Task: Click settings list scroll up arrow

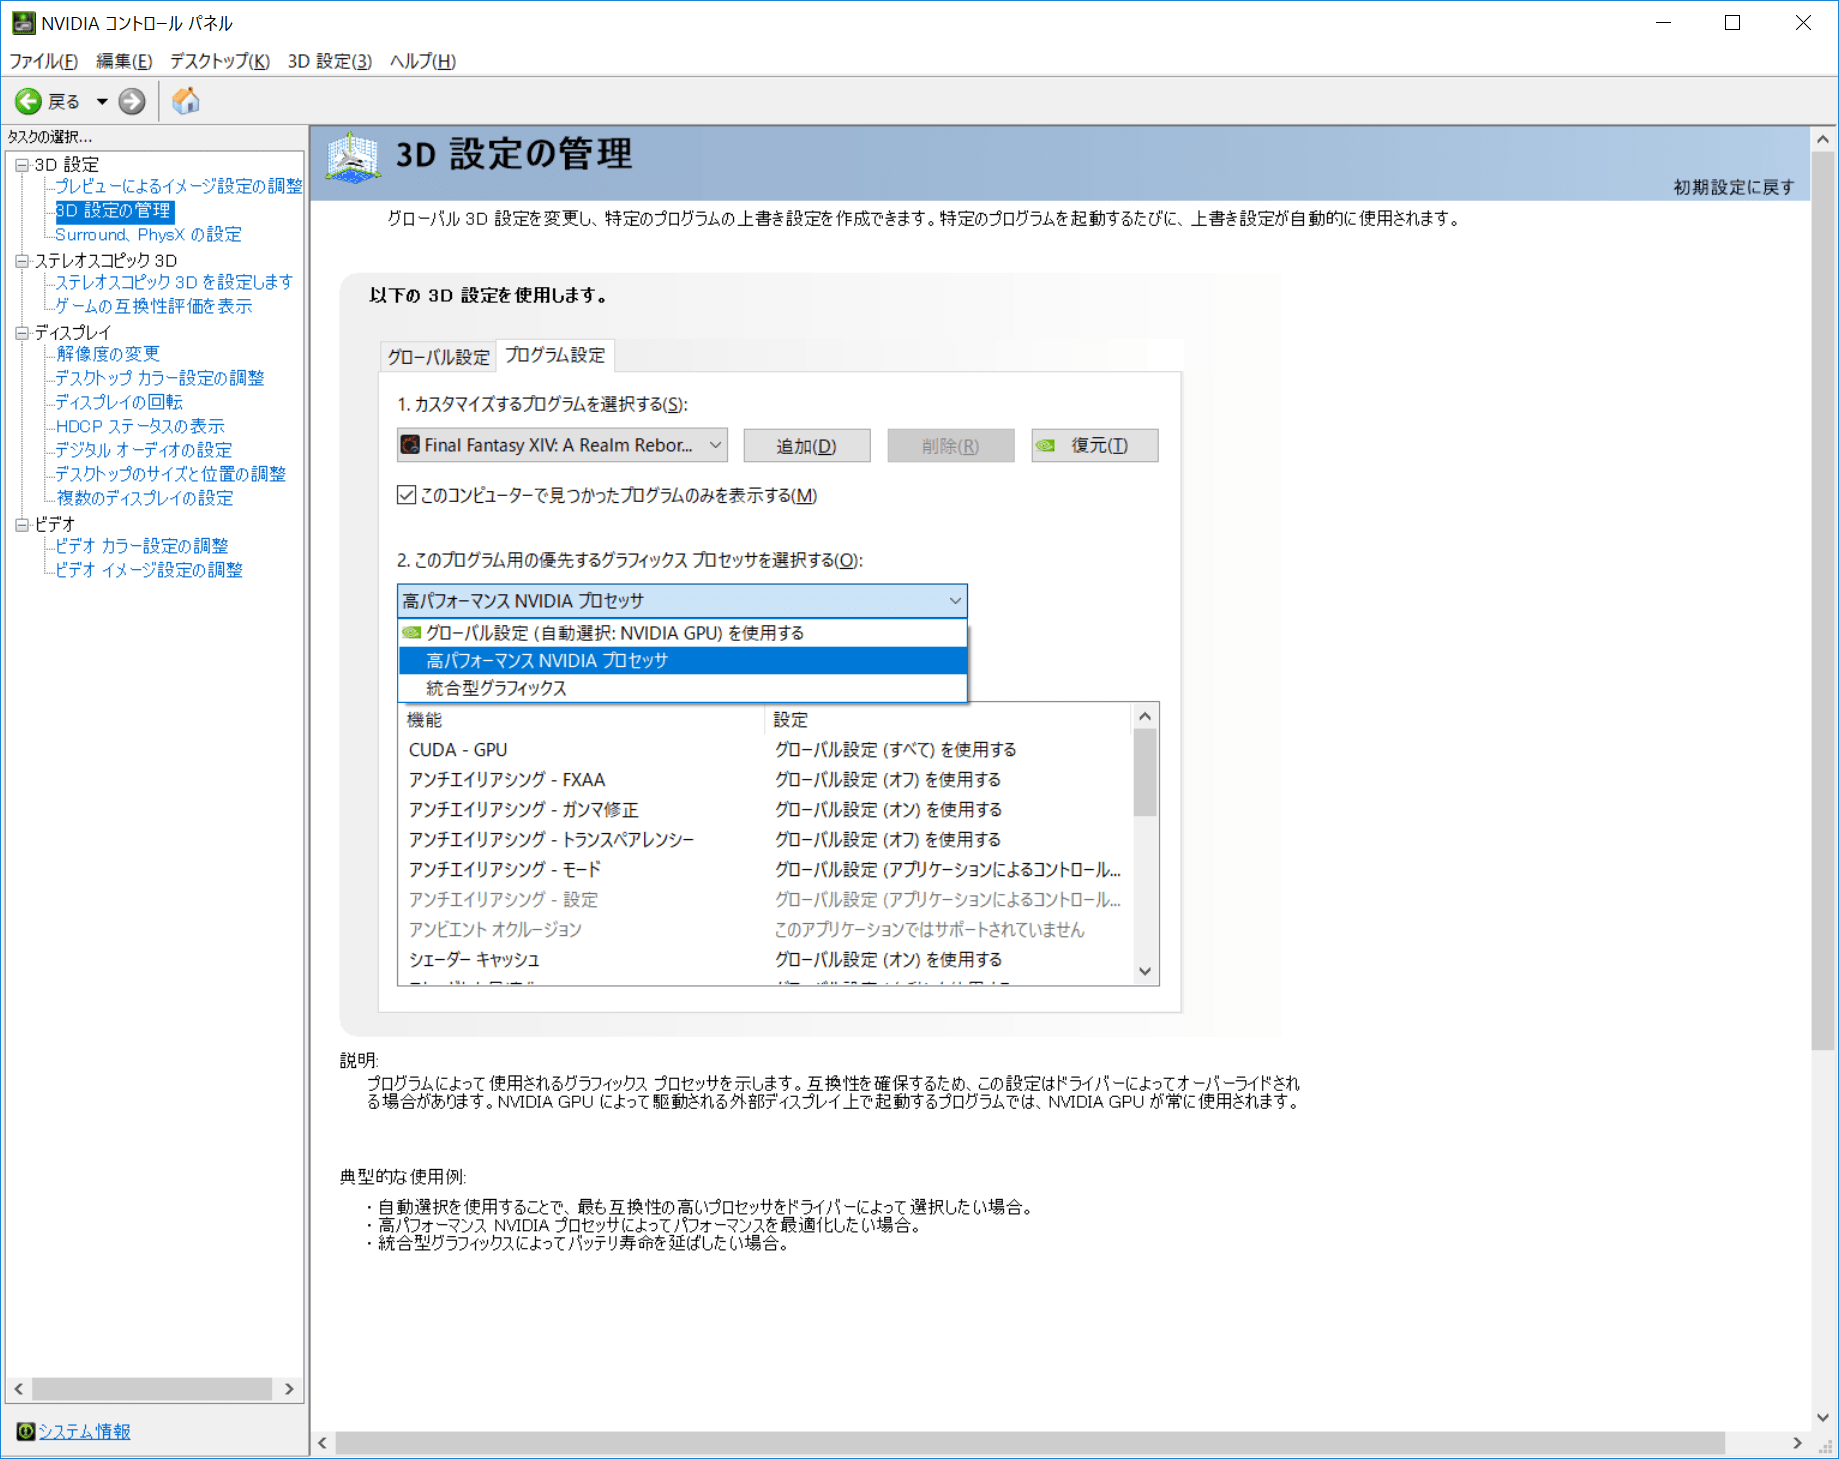Action: pos(1145,716)
